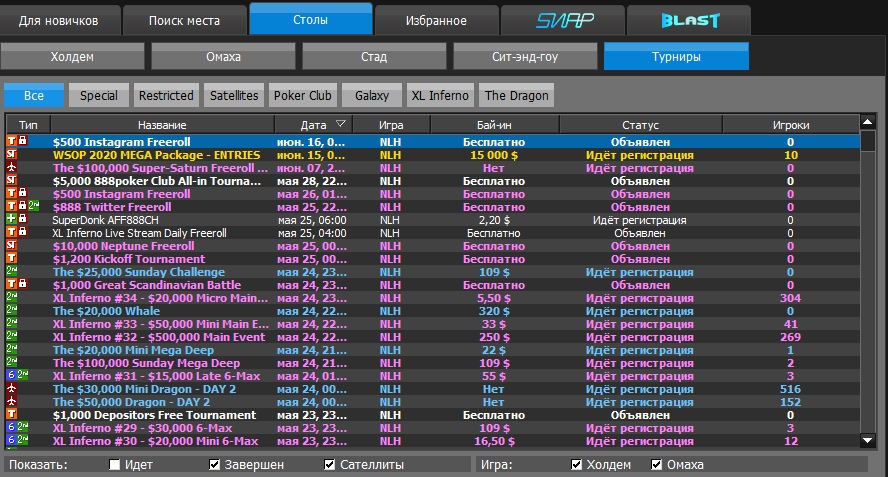Click the ST icon in the WSOP 2020 MEGA Package row
Image resolution: width=888 pixels, height=477 pixels.
click(x=11, y=155)
